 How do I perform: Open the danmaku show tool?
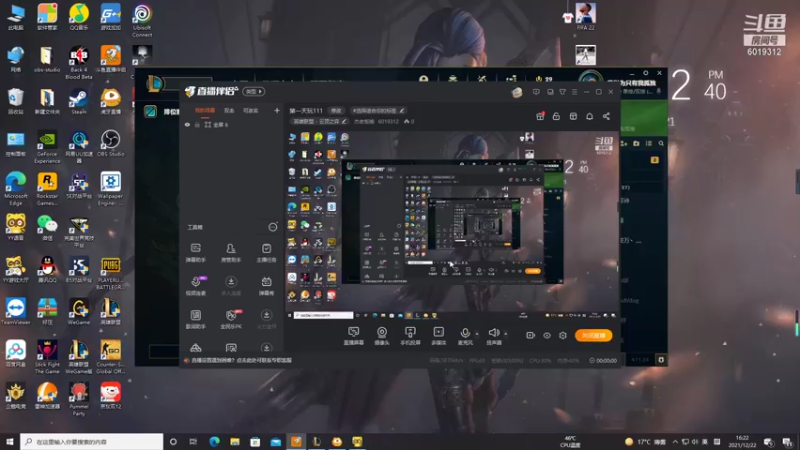click(266, 286)
